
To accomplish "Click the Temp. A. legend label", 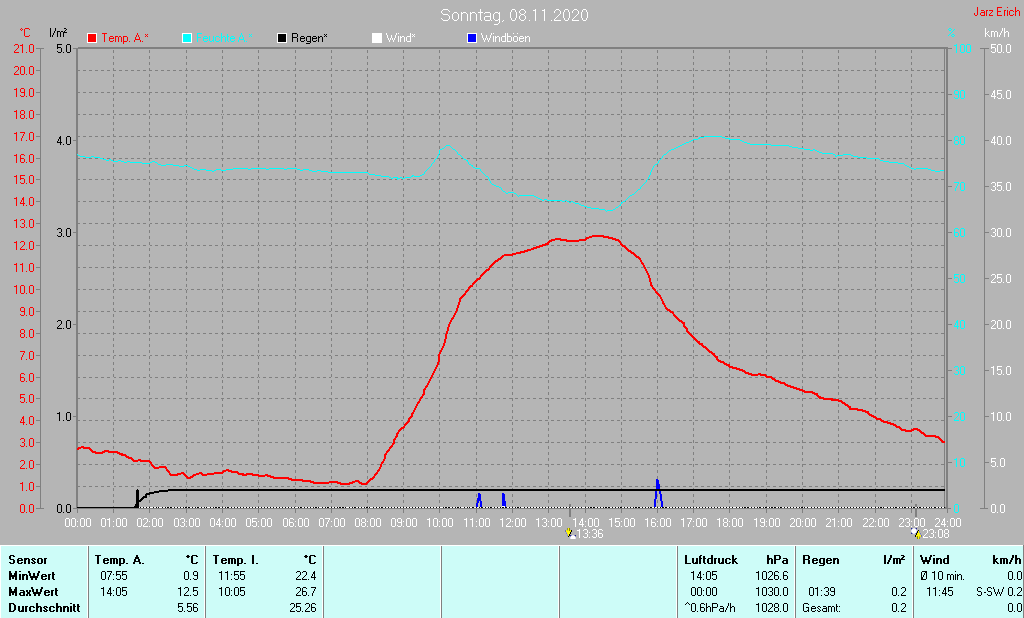I will pos(125,38).
